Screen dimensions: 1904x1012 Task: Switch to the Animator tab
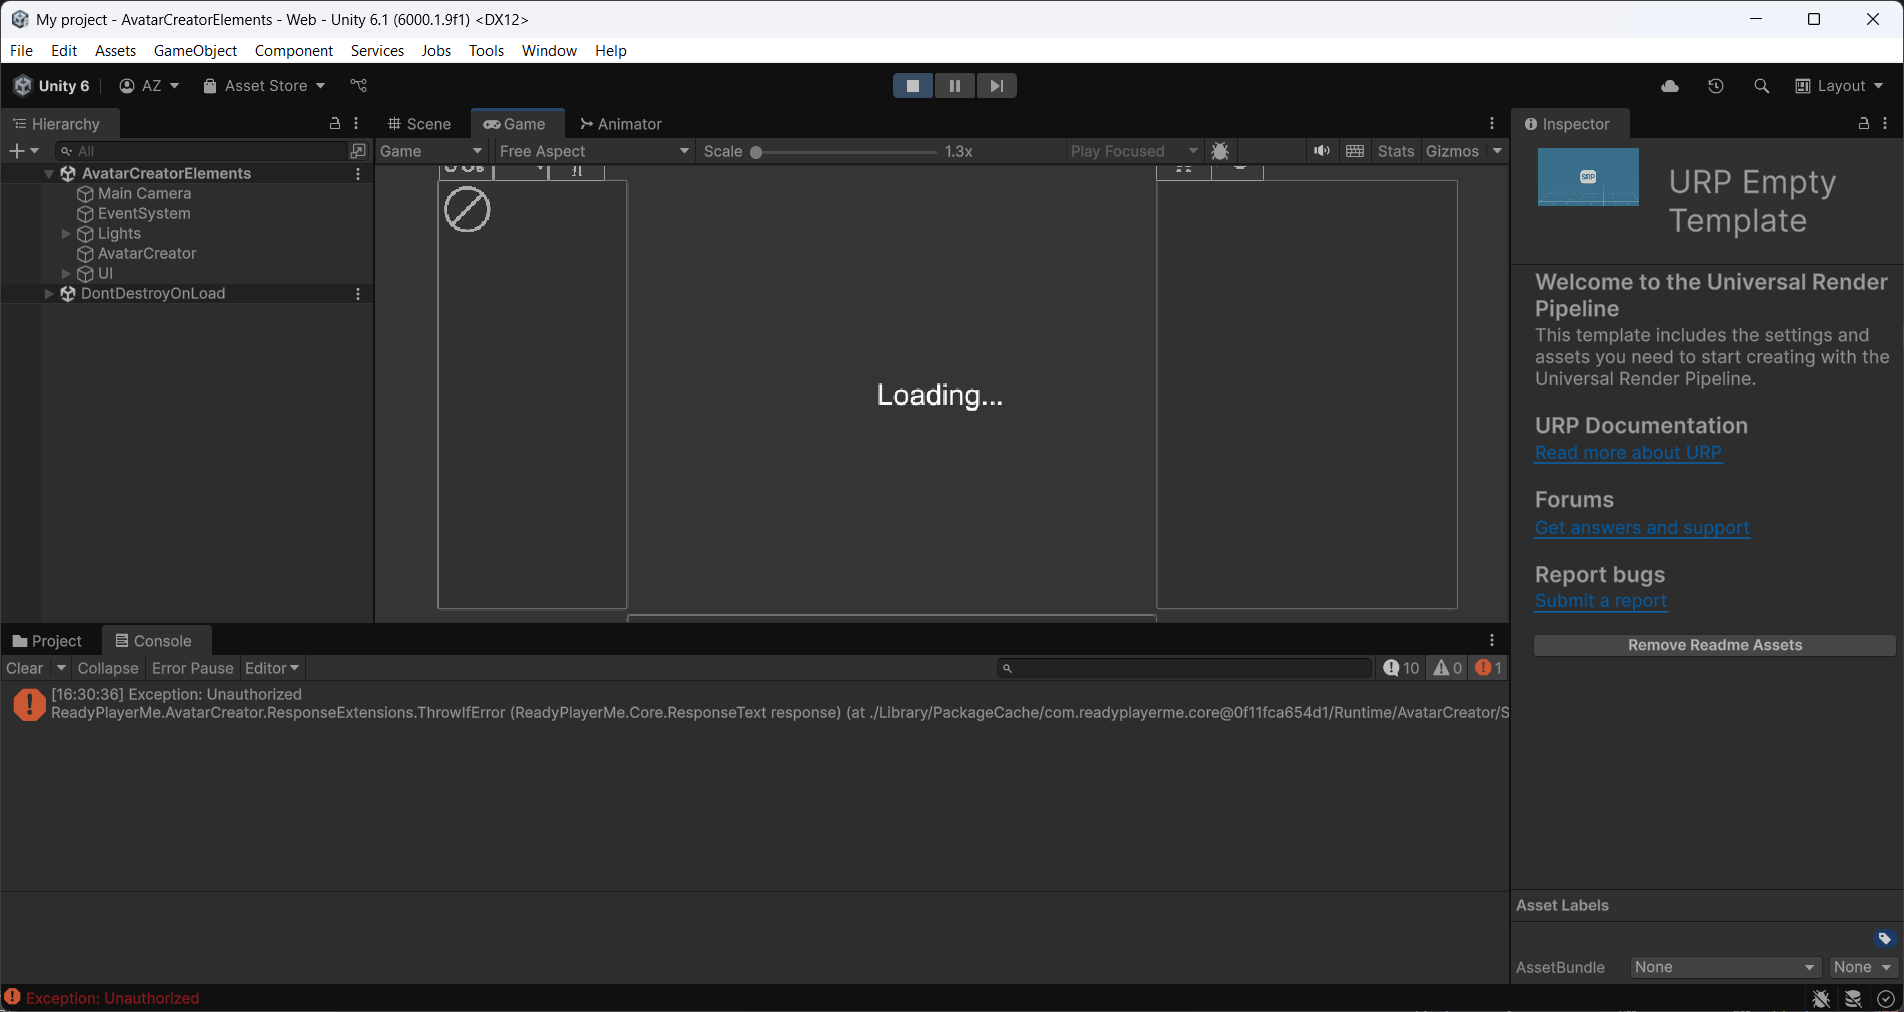[x=621, y=124]
